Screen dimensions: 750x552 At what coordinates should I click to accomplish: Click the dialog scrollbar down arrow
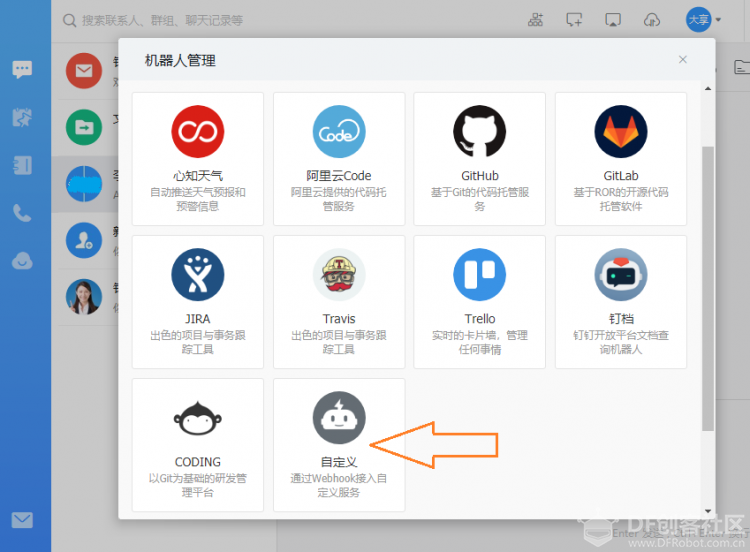tap(708, 511)
